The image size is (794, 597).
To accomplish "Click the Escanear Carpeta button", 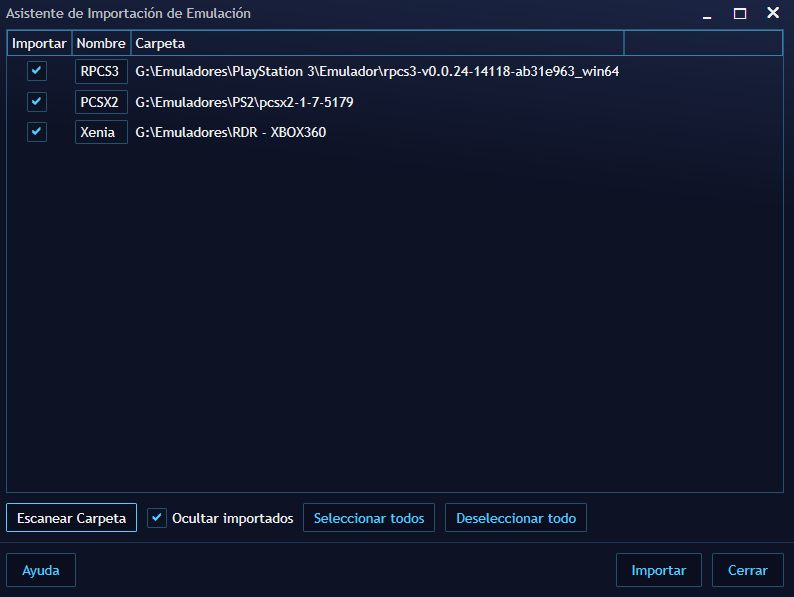I will pyautogui.click(x=71, y=518).
